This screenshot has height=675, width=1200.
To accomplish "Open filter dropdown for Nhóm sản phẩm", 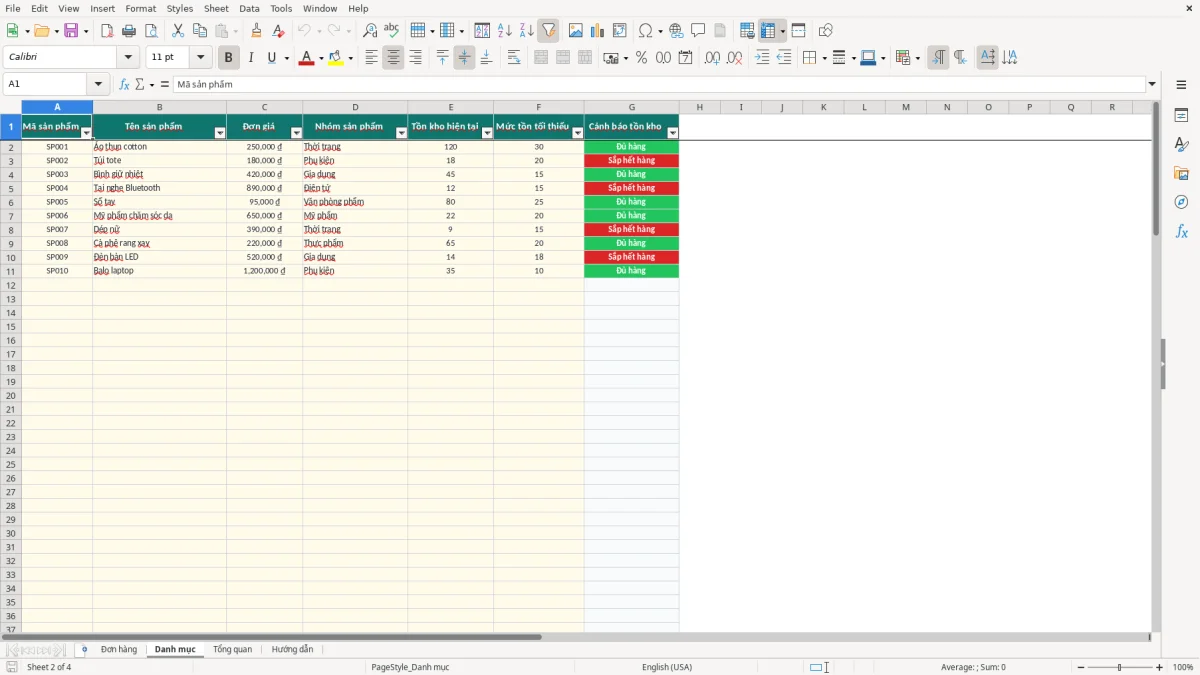I will coord(401,133).
